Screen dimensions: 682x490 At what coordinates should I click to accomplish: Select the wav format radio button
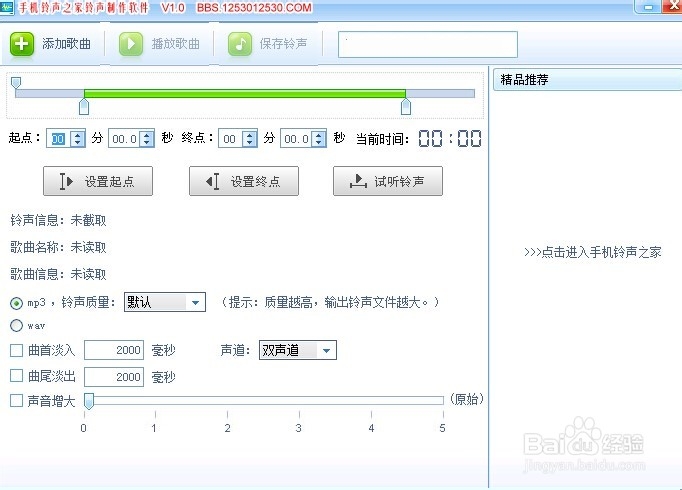pyautogui.click(x=17, y=326)
